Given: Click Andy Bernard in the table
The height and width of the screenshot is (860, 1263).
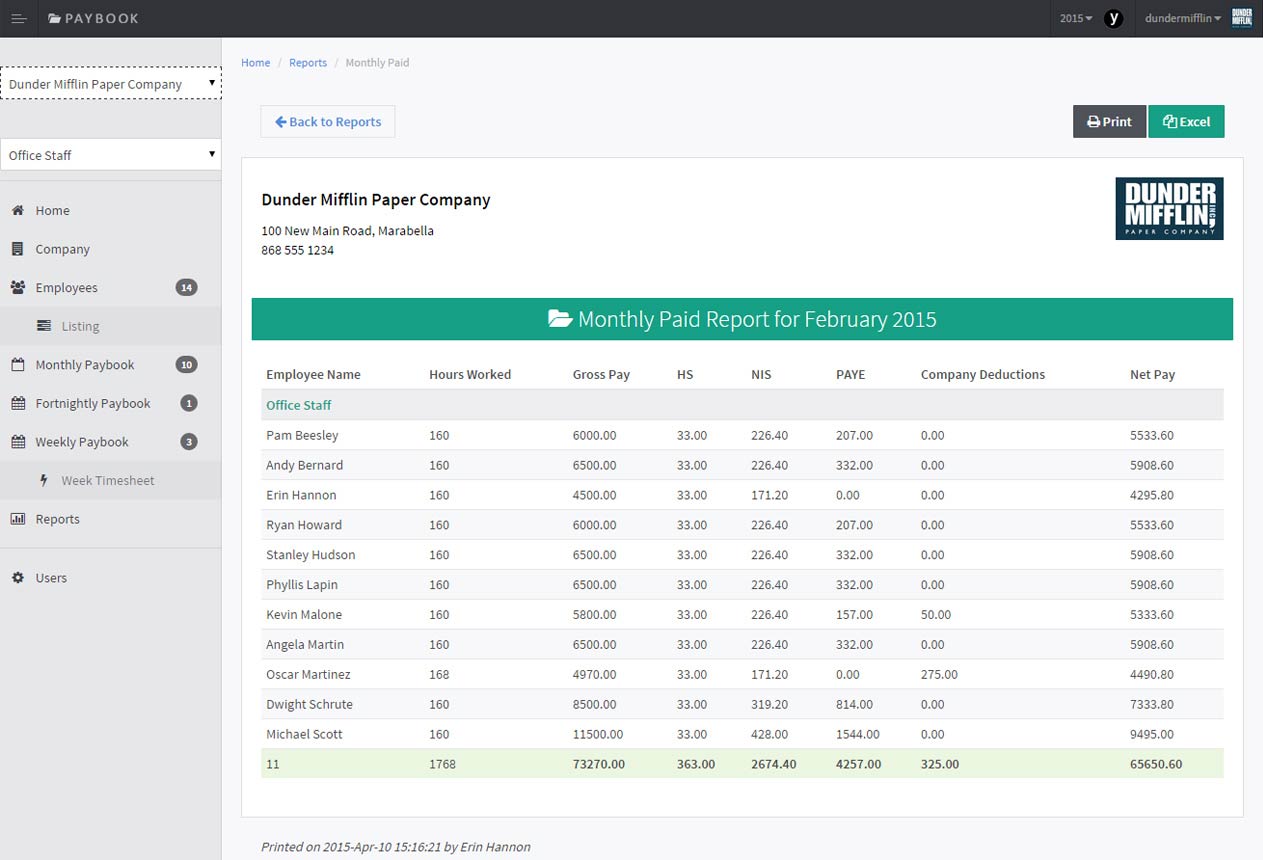Looking at the screenshot, I should [x=304, y=465].
